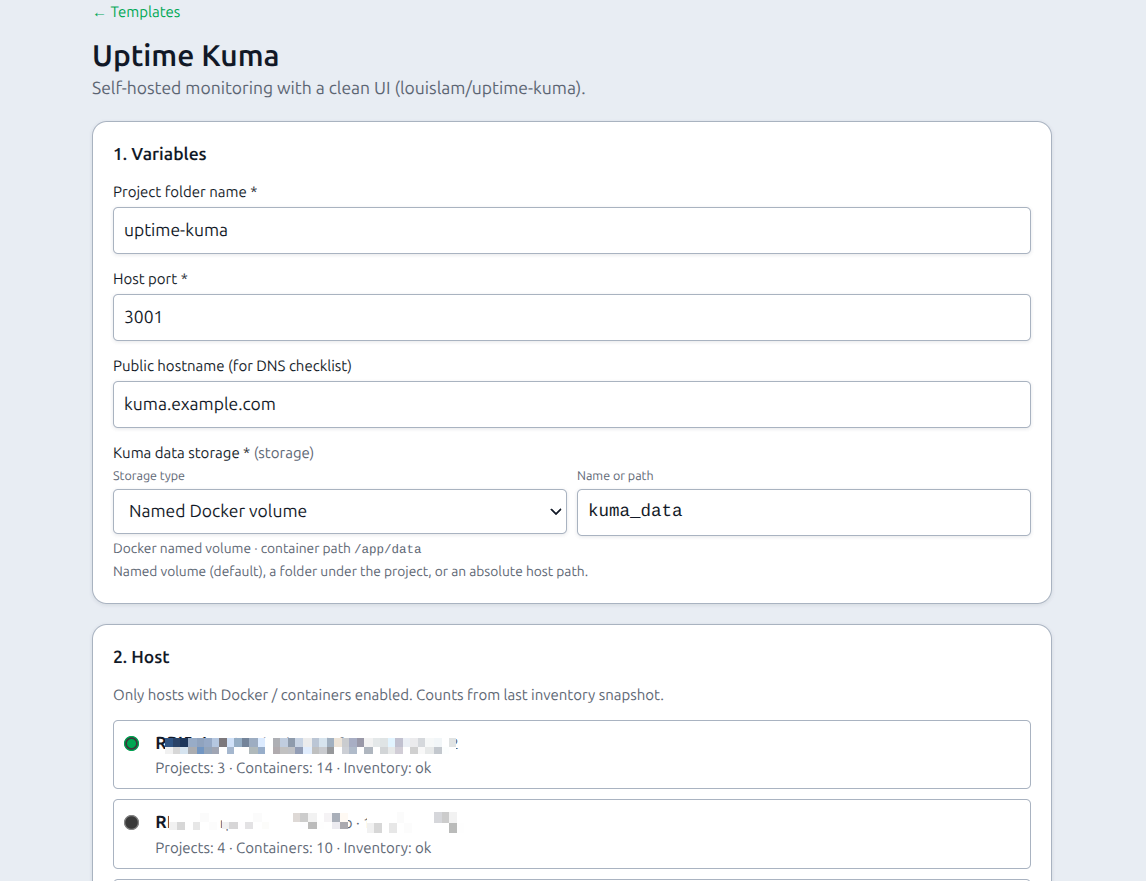This screenshot has height=881, width=1146.
Task: Click the 'Only hosts with Docker' description
Action: [x=388, y=695]
